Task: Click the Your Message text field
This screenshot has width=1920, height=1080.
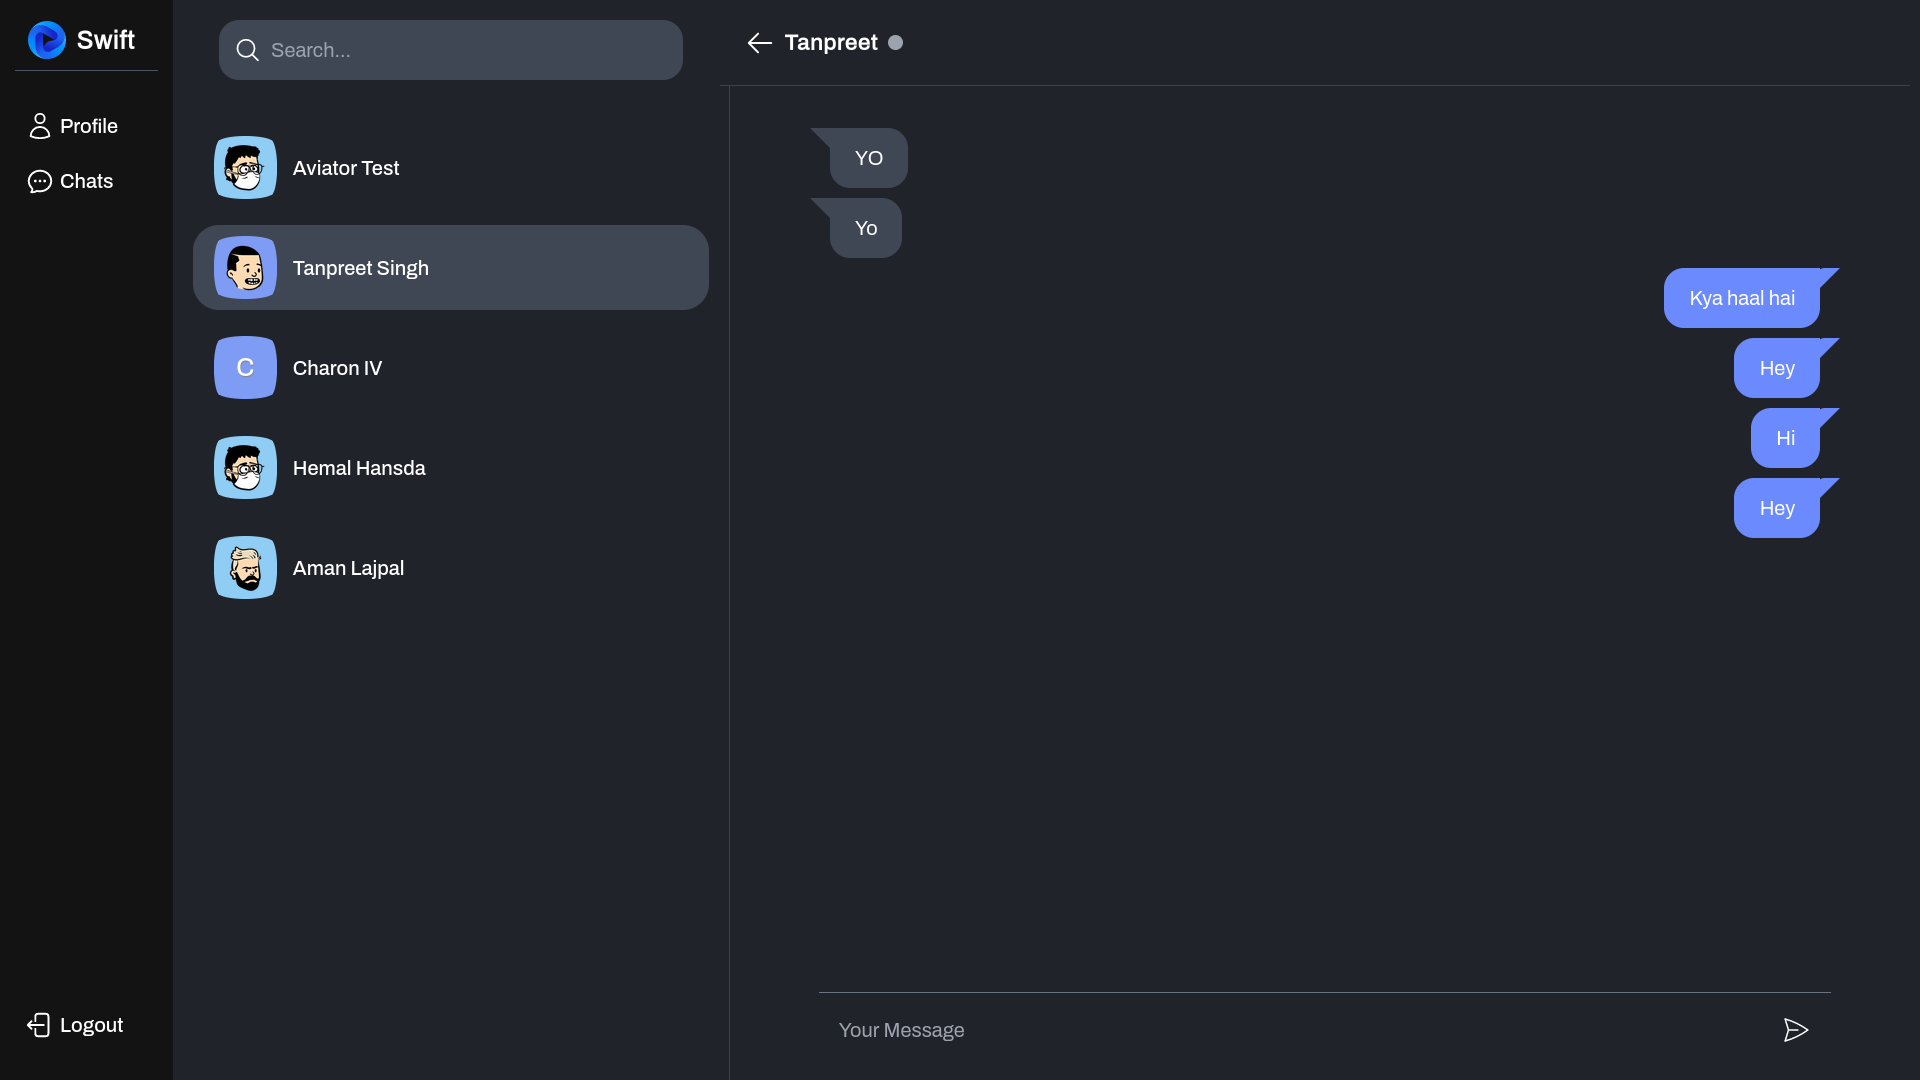Action: [x=1290, y=1030]
